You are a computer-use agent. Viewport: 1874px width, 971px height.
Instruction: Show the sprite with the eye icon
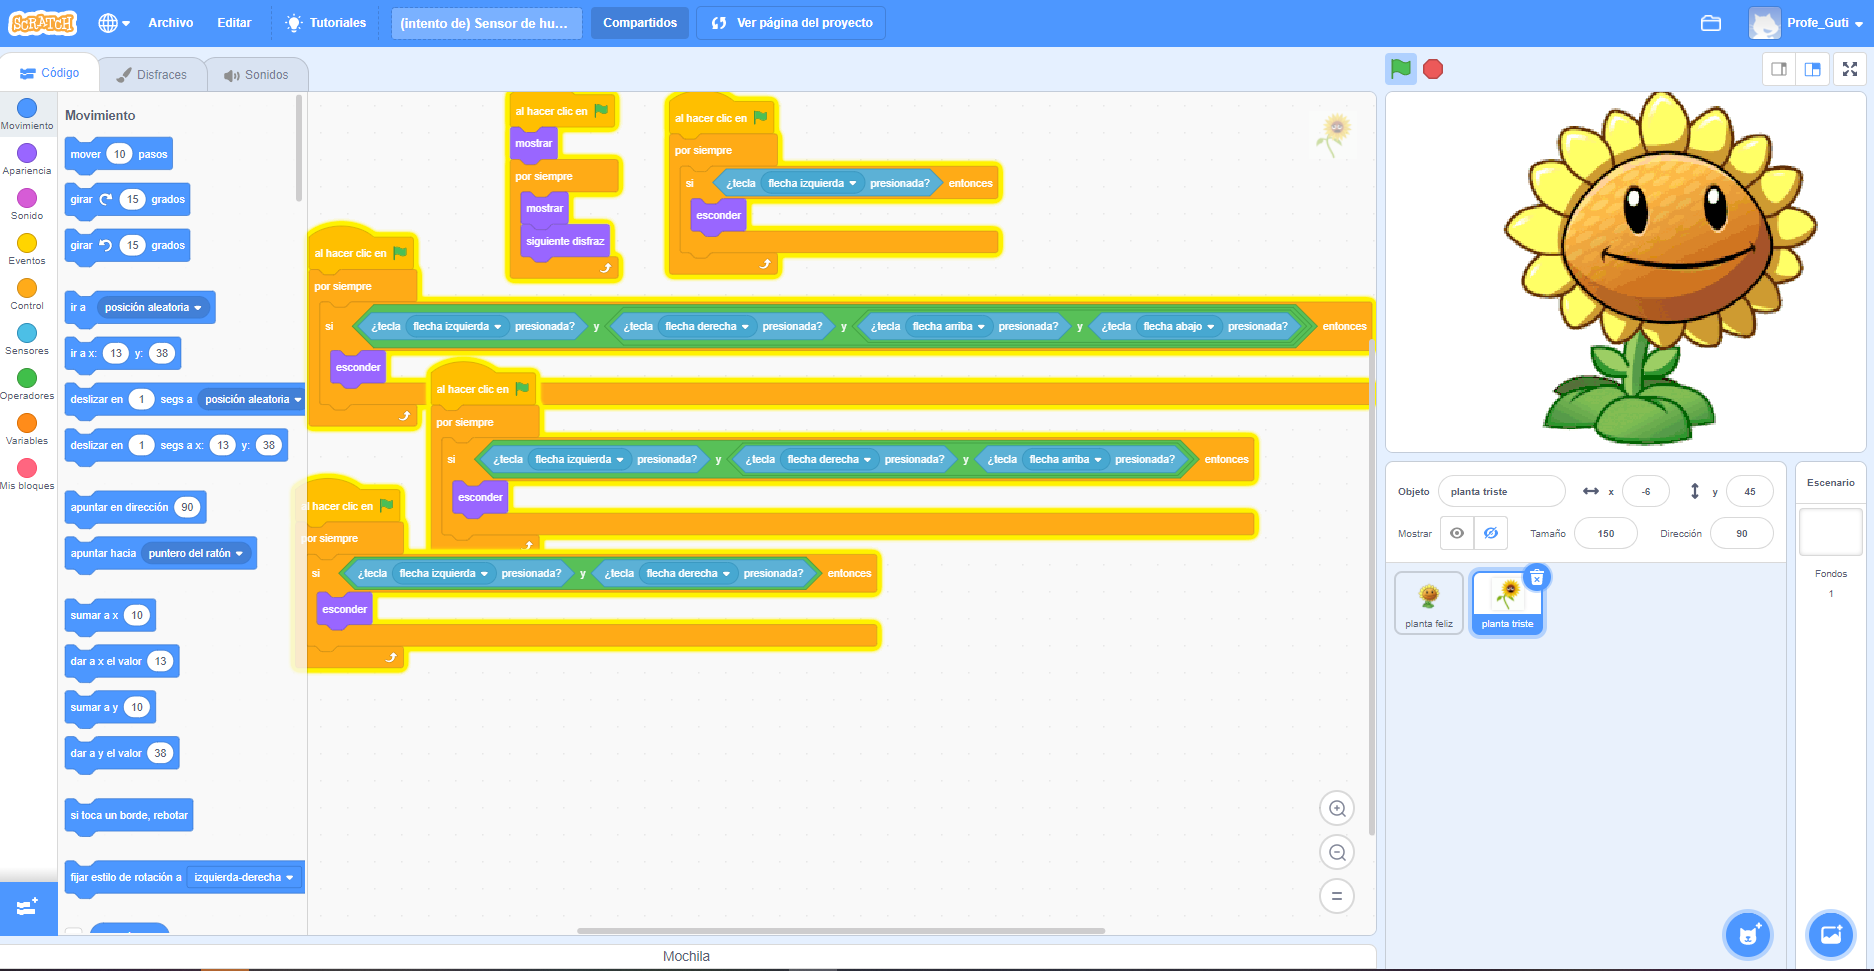coord(1457,533)
